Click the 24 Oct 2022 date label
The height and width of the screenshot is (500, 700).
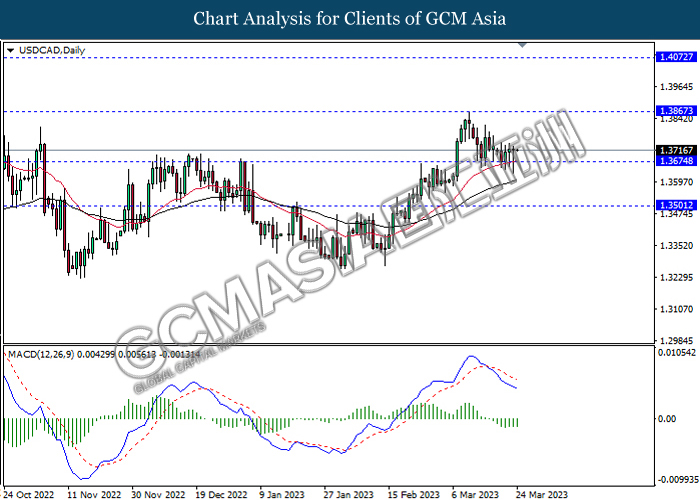(x=29, y=495)
